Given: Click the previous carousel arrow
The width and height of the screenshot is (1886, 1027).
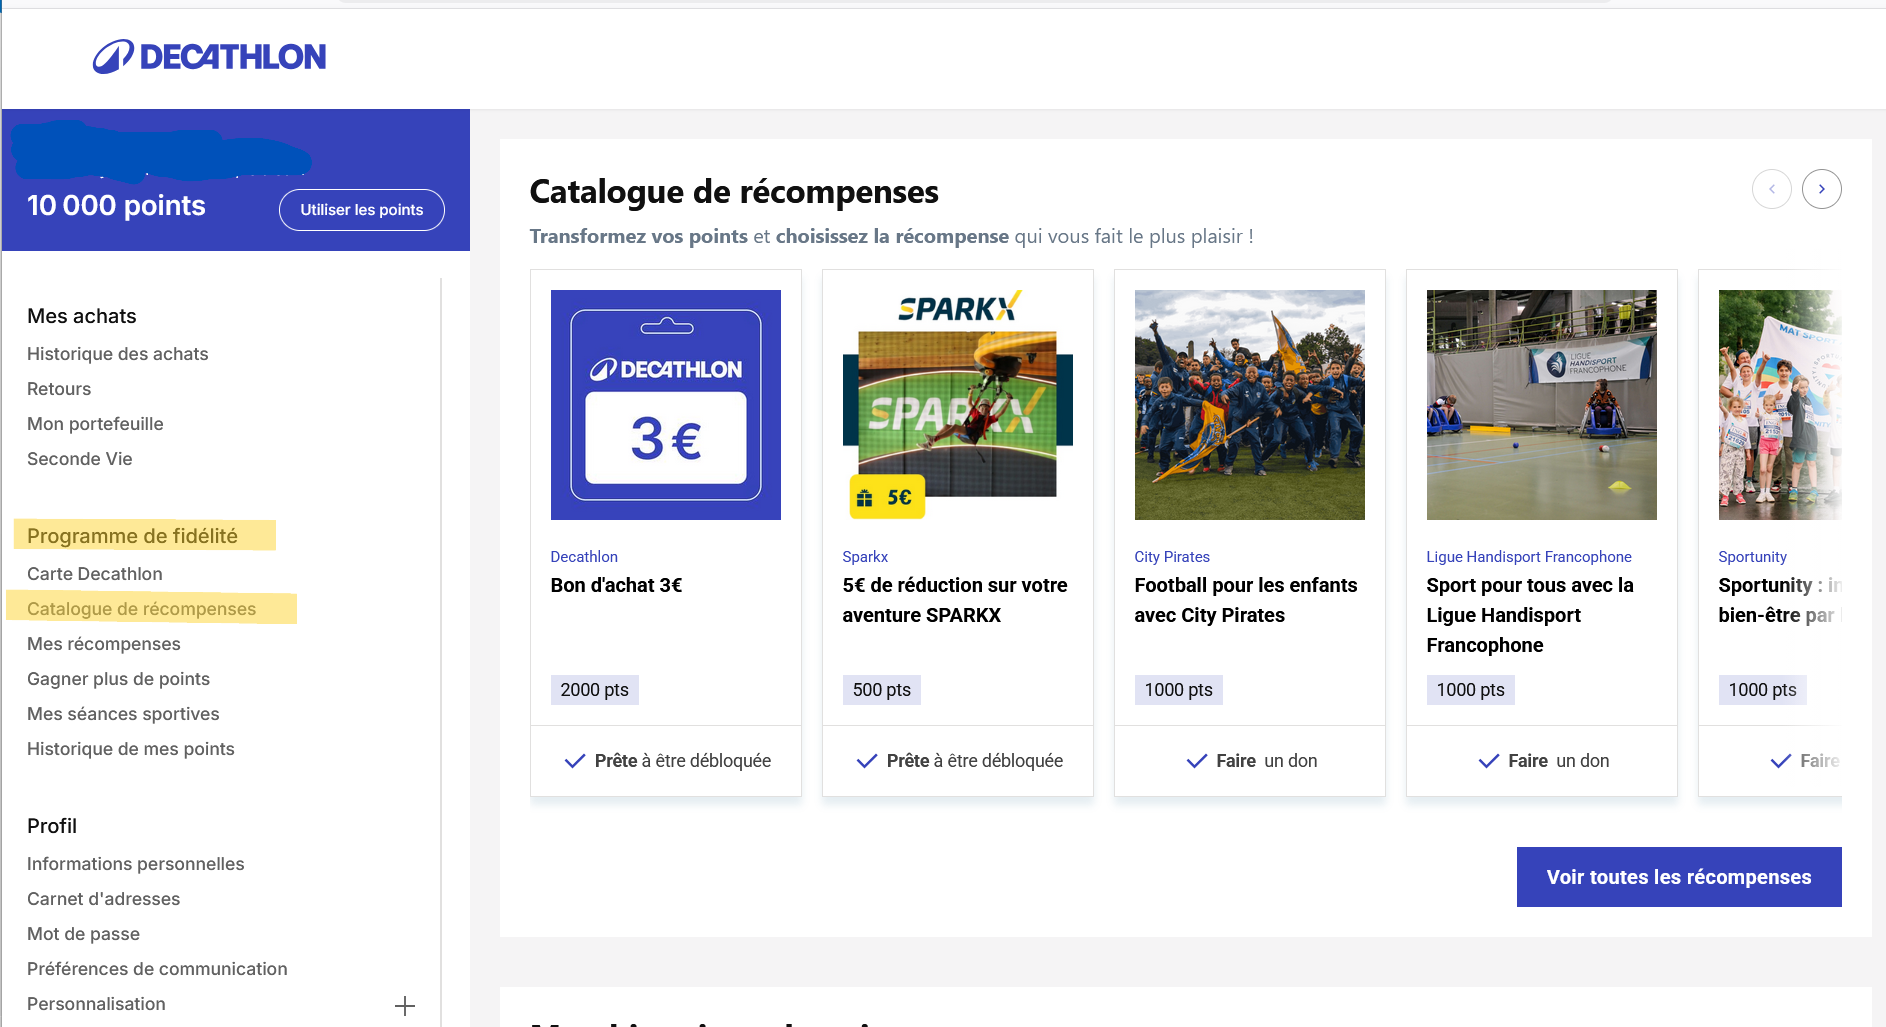Looking at the screenshot, I should coord(1771,189).
